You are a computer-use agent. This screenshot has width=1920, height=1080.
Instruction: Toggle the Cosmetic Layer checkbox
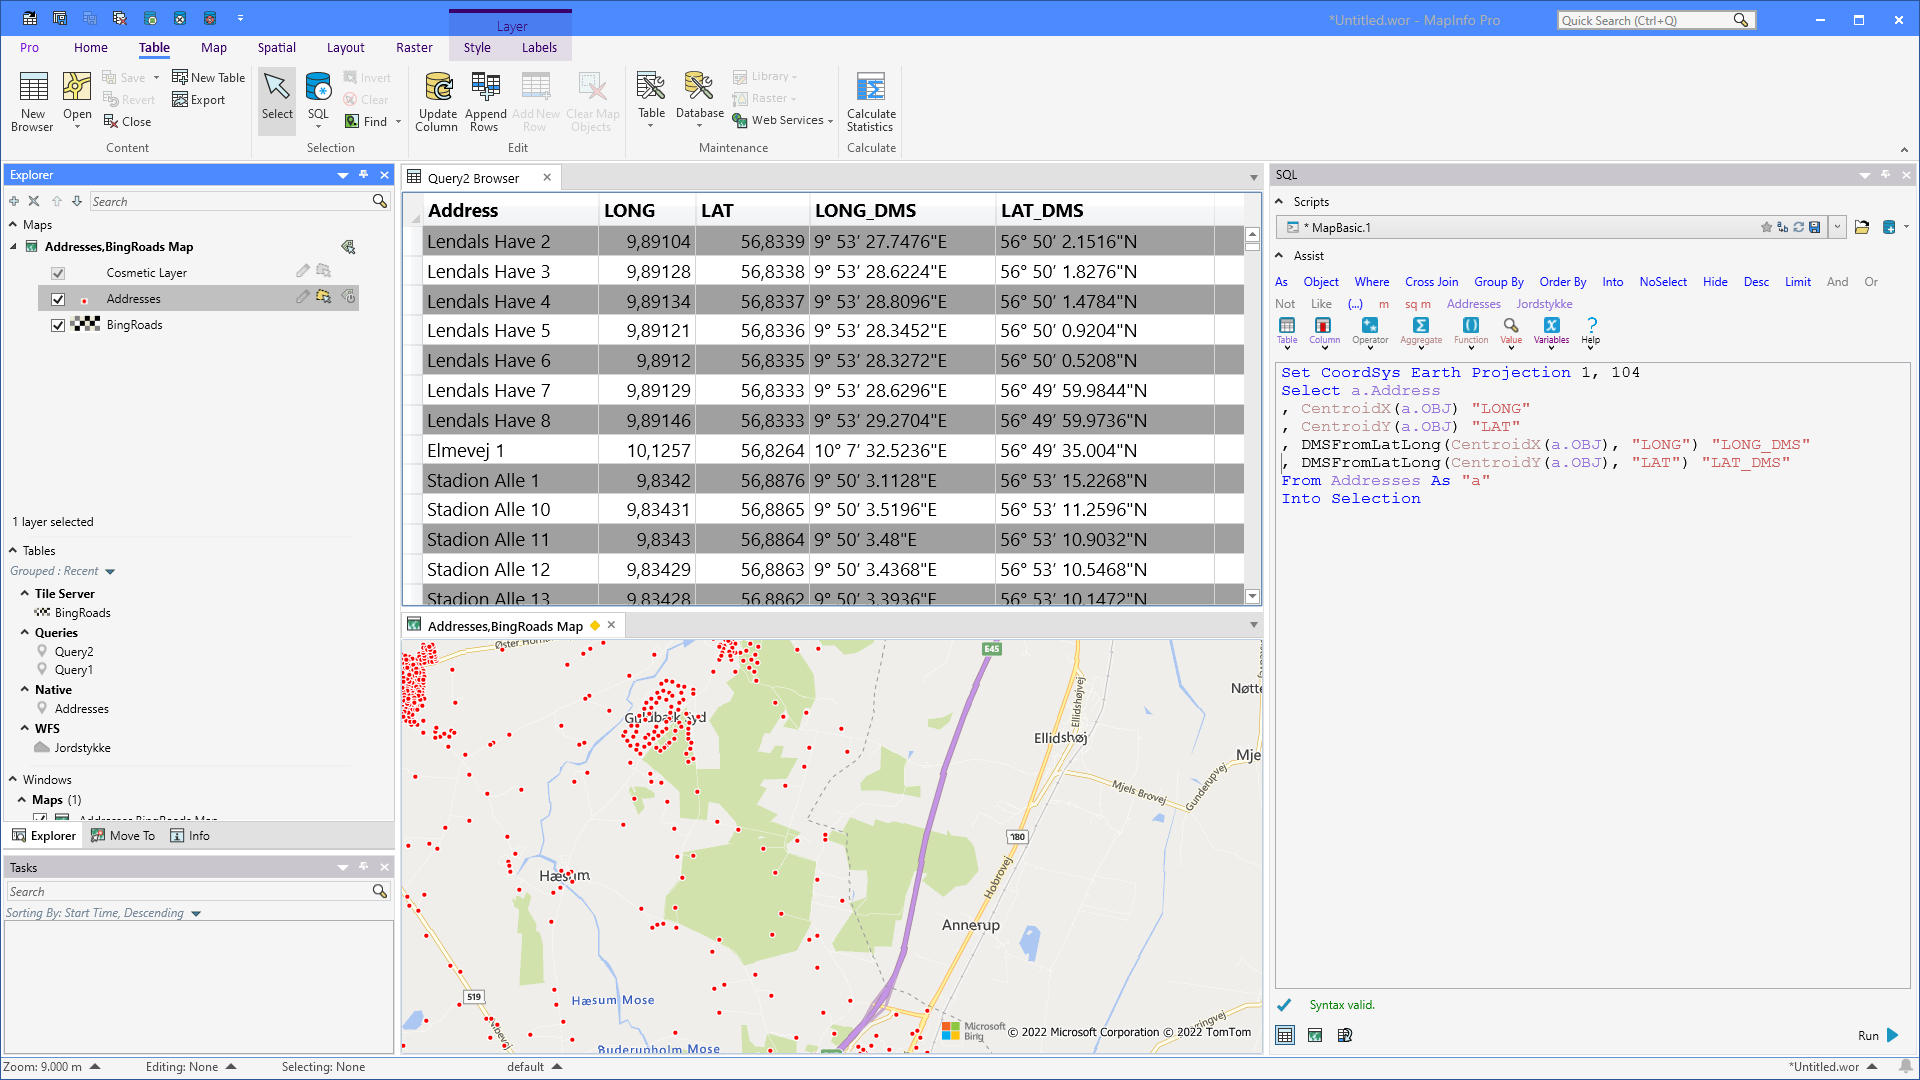(58, 272)
